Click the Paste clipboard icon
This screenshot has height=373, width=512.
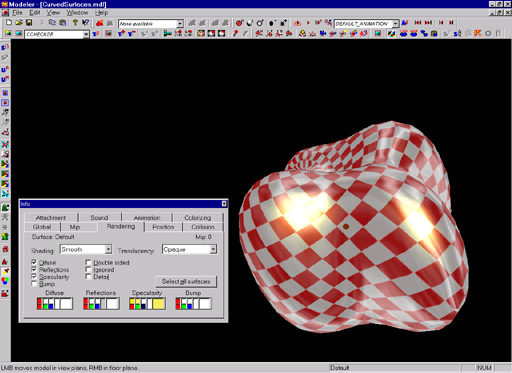tap(63, 23)
